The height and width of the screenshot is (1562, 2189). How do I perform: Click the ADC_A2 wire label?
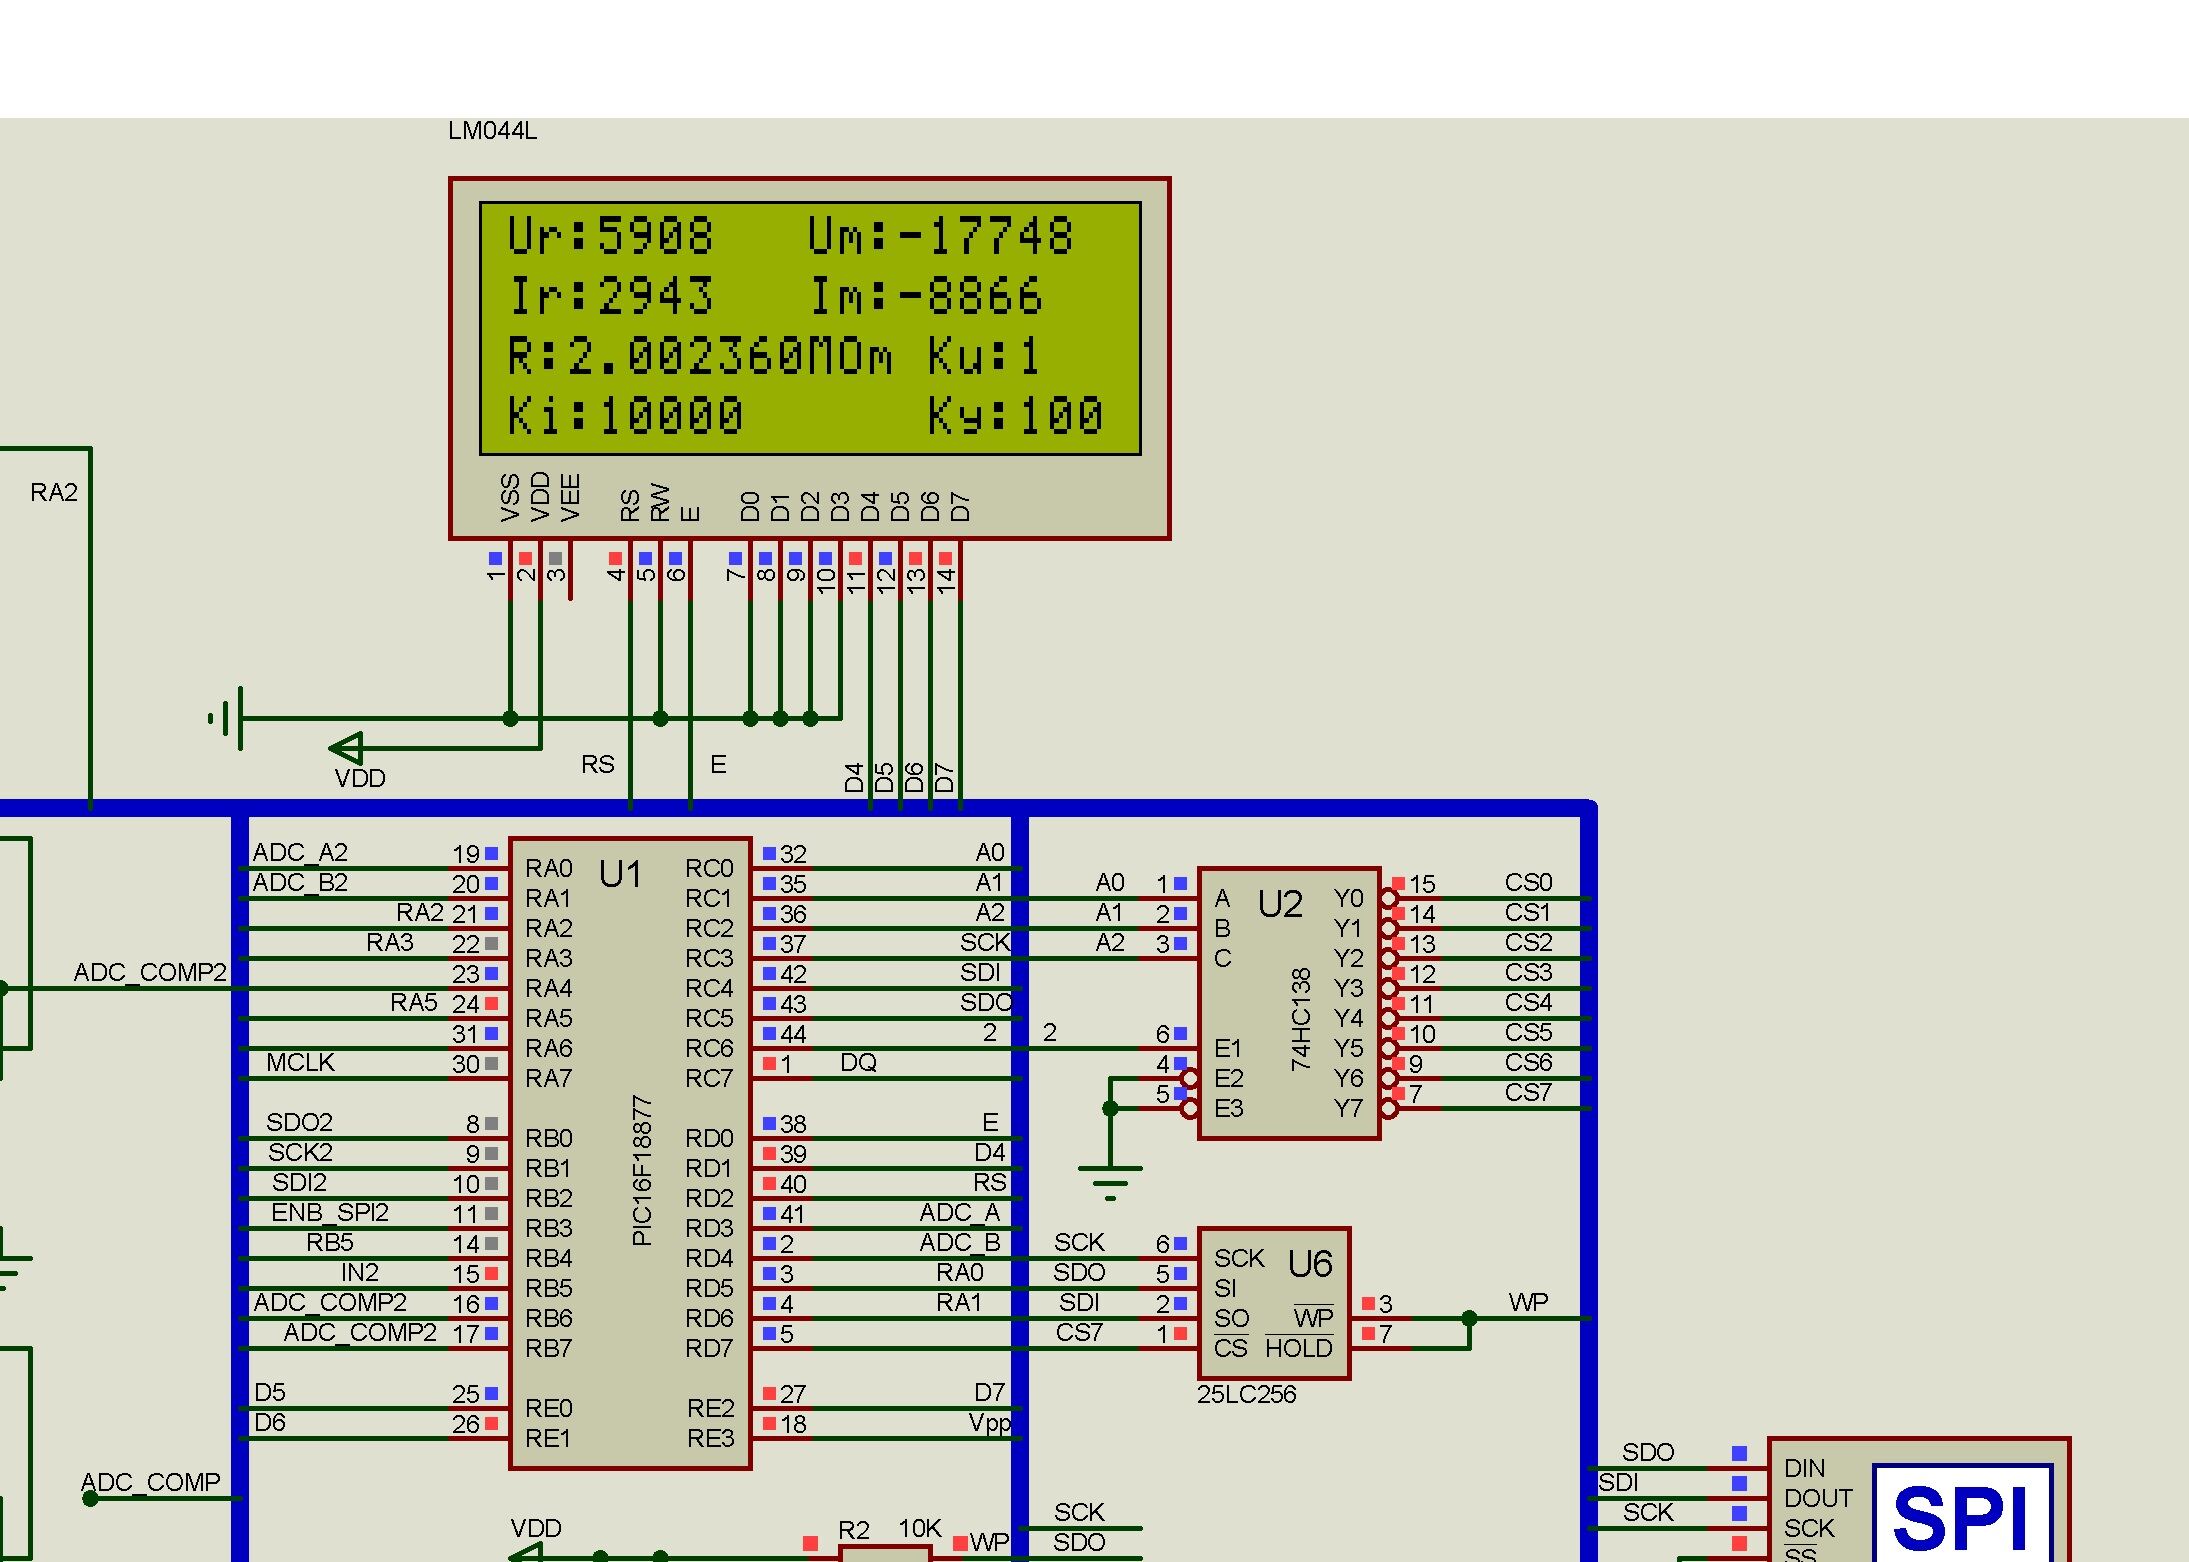tap(299, 852)
